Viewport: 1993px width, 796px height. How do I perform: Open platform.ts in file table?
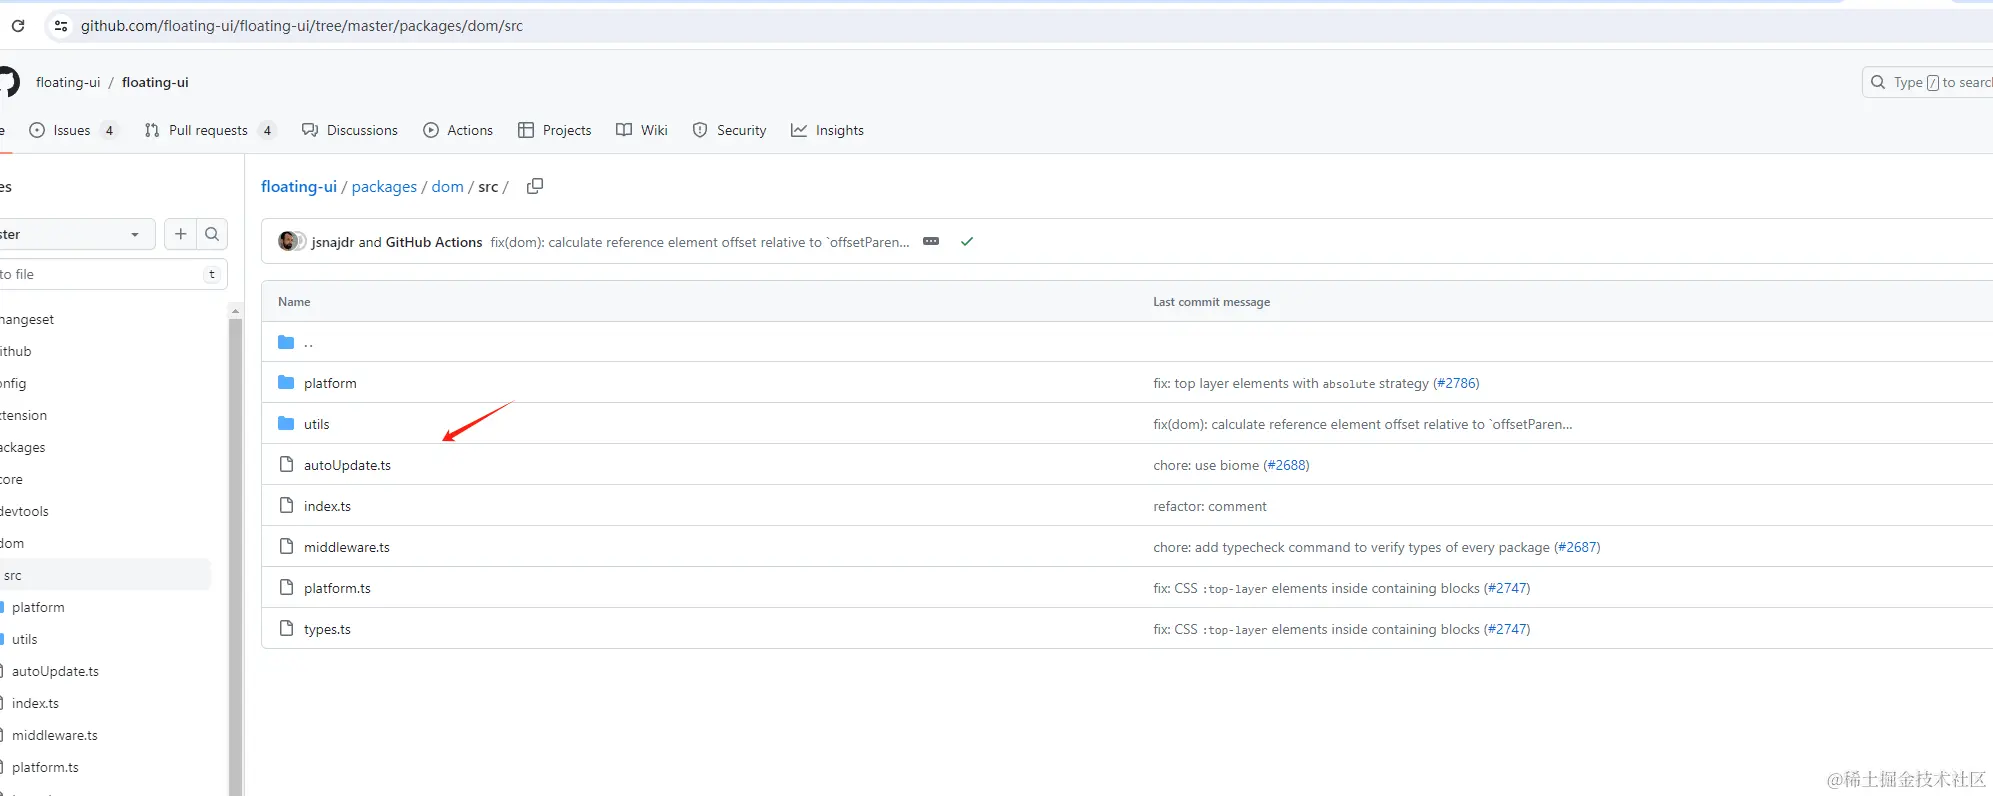(337, 588)
